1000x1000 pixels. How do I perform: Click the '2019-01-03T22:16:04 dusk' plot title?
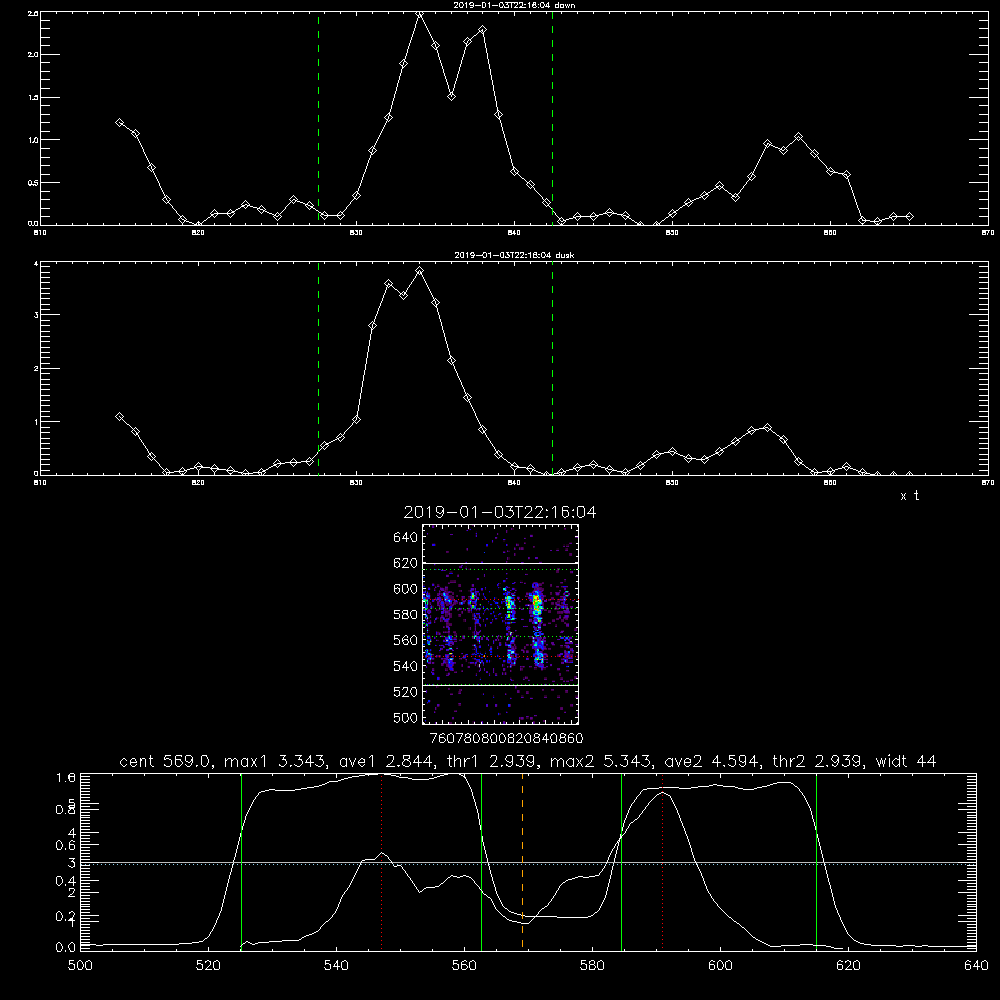click(x=514, y=255)
